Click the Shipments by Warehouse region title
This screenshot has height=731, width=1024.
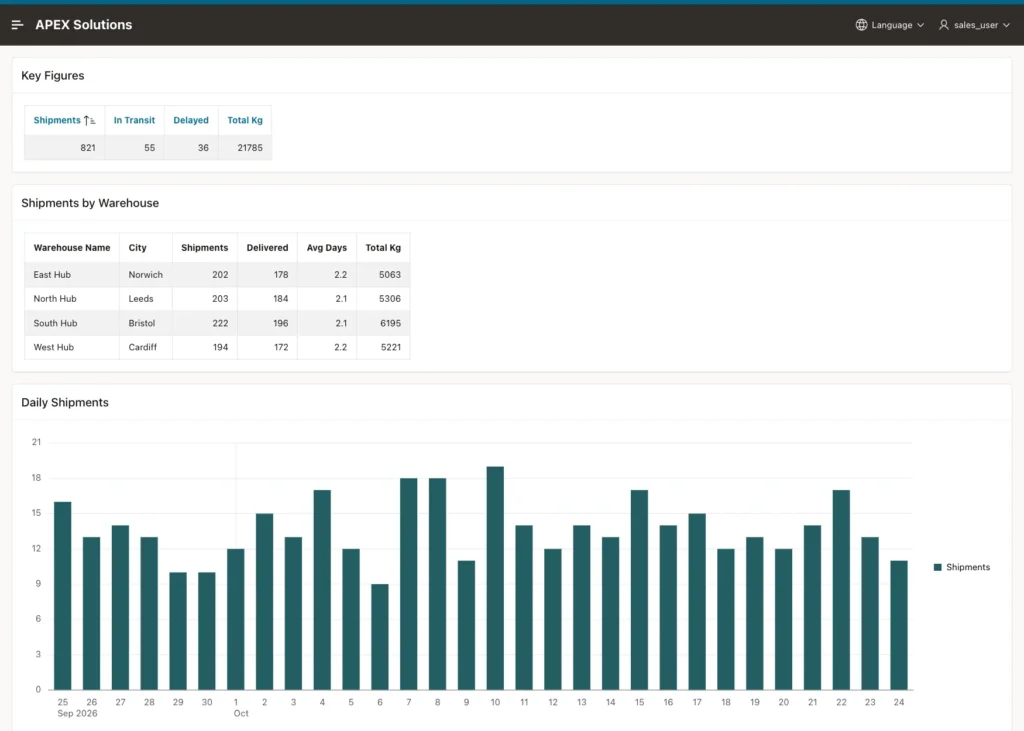[x=89, y=203]
